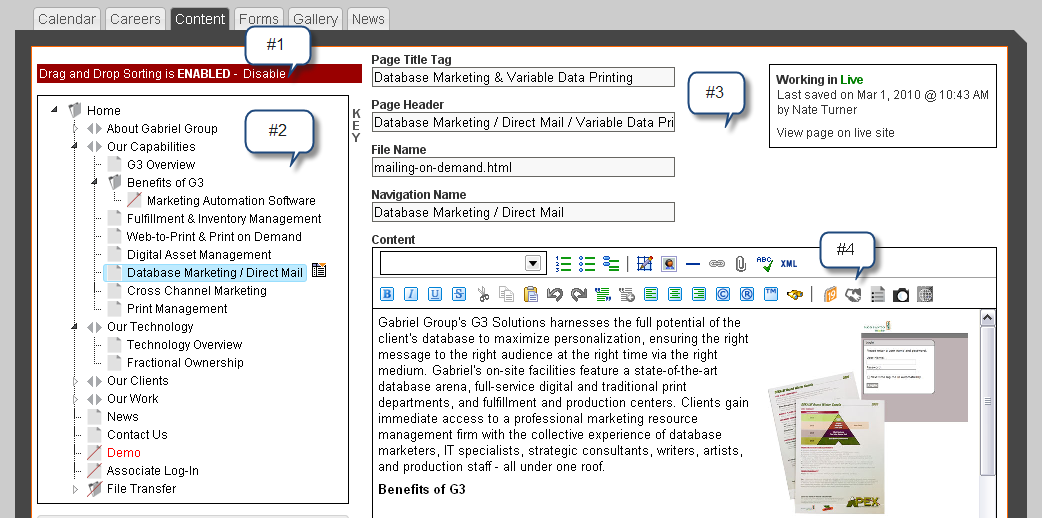Click the blockquote indent icon

point(603,294)
